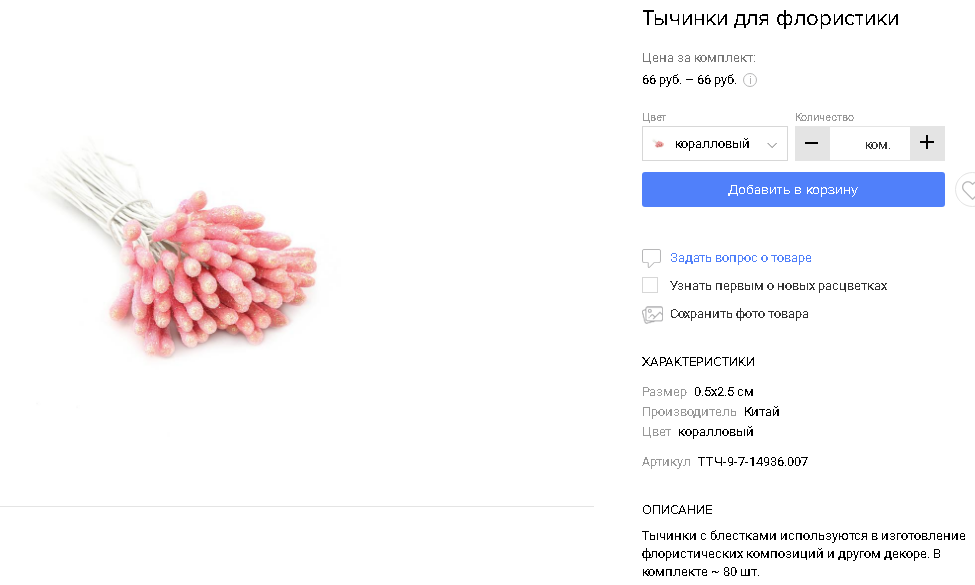Open the "коралловый" color selector
The image size is (975, 585).
pyautogui.click(x=714, y=144)
